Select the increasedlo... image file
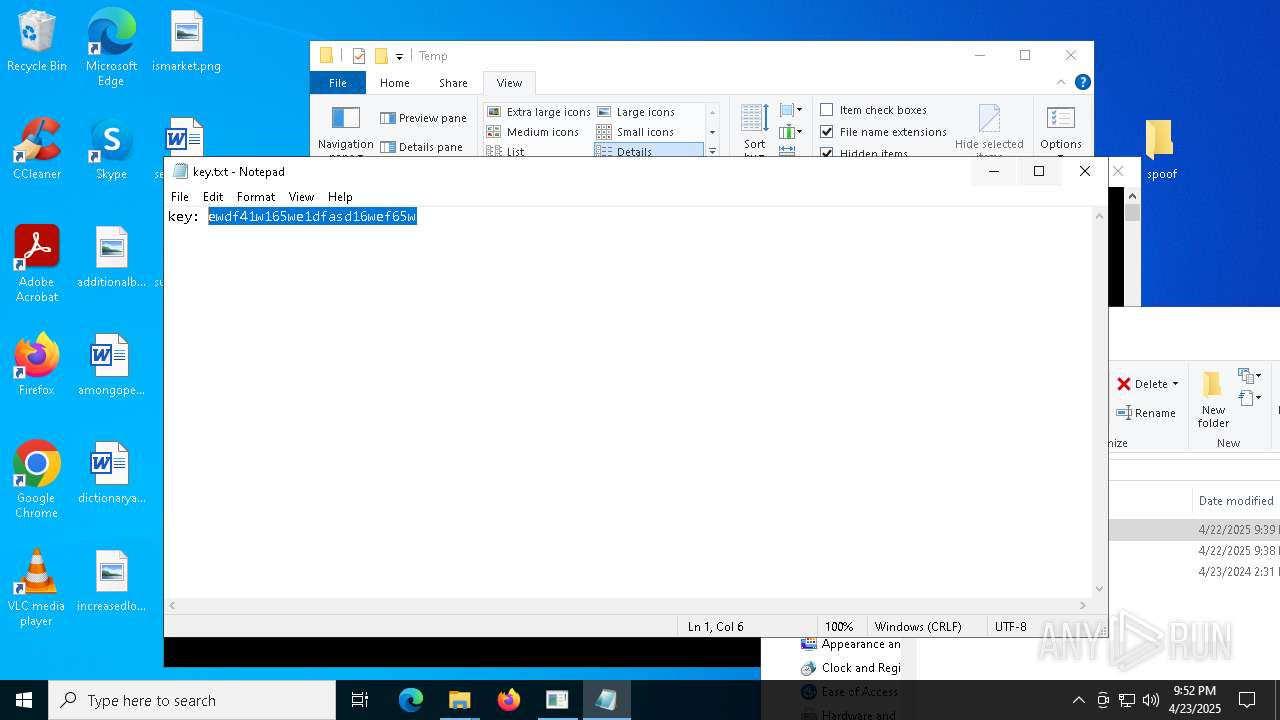The image size is (1280, 720). click(111, 581)
